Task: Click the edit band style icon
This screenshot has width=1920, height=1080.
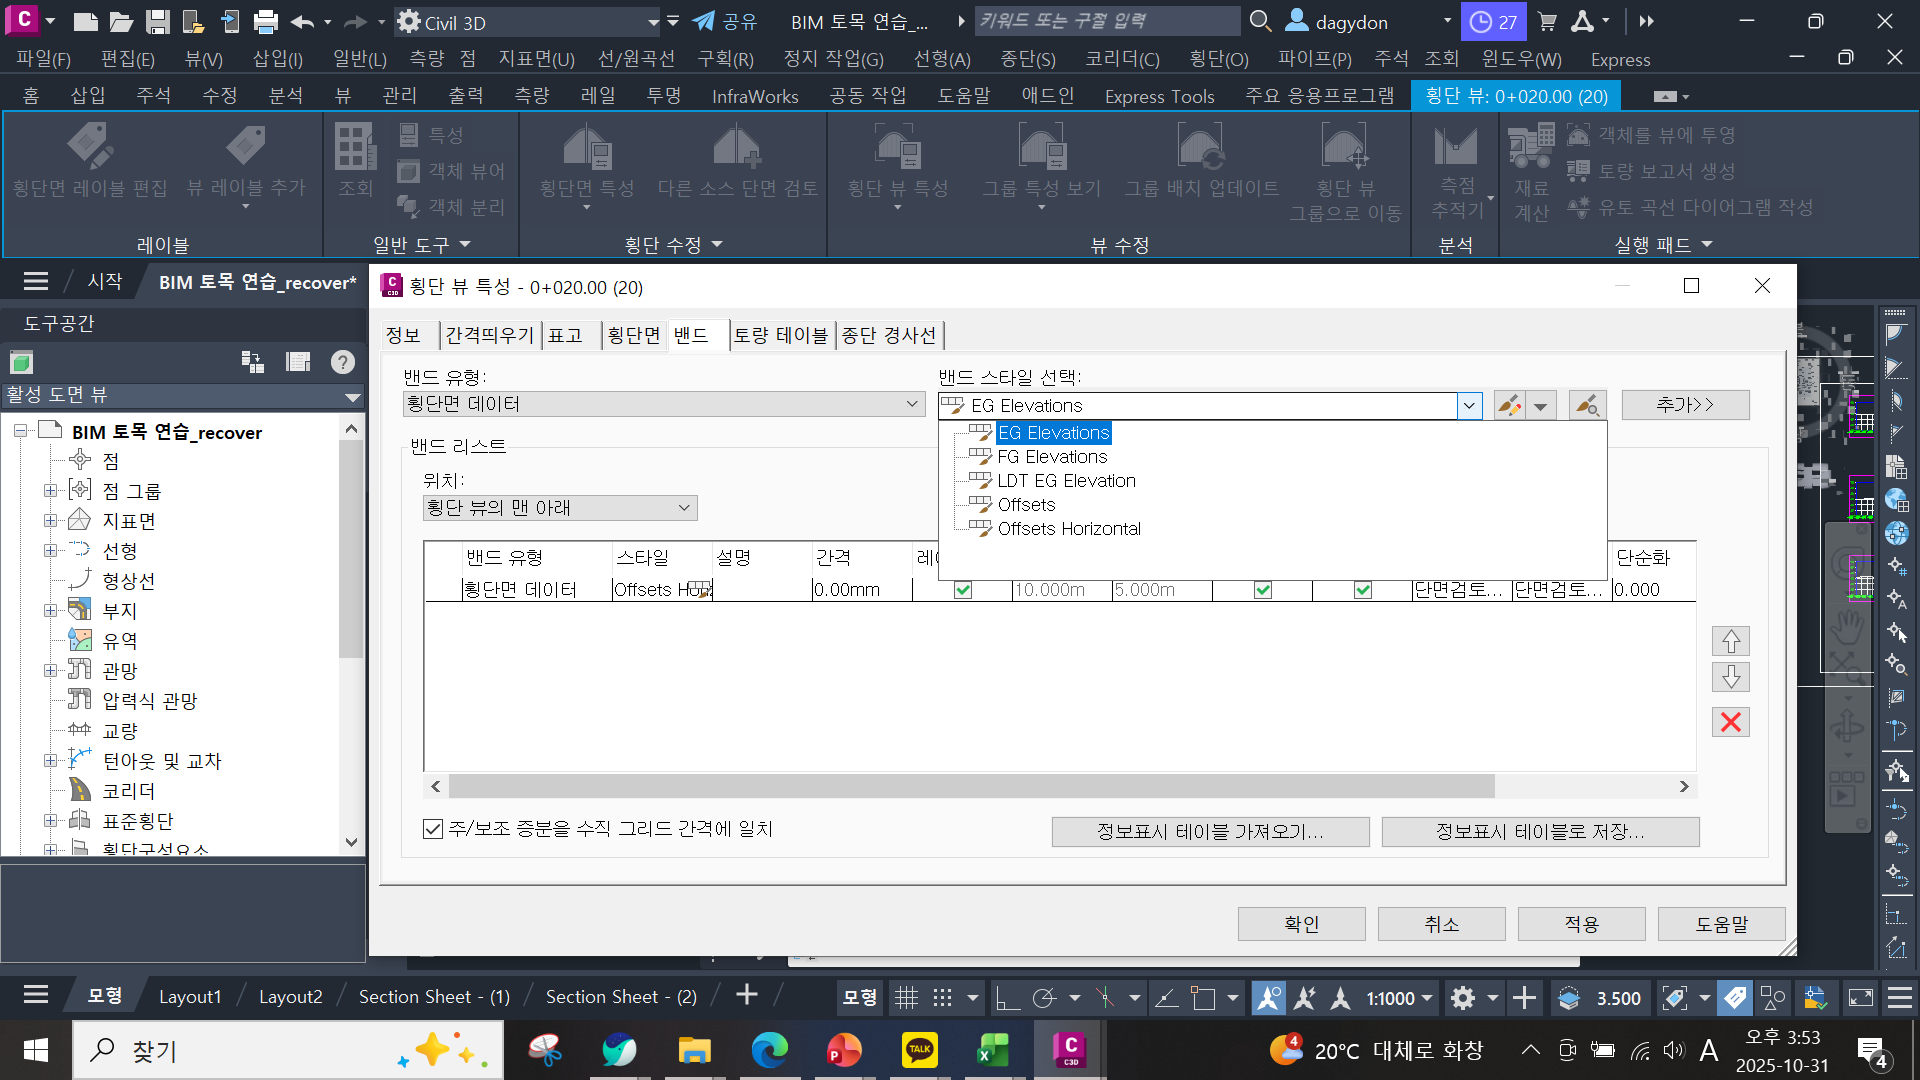Action: [x=1509, y=405]
